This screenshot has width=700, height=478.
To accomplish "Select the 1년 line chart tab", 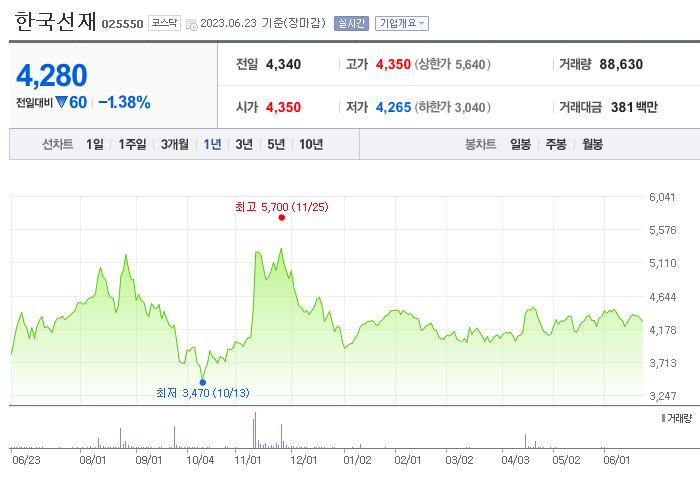I will click(212, 144).
